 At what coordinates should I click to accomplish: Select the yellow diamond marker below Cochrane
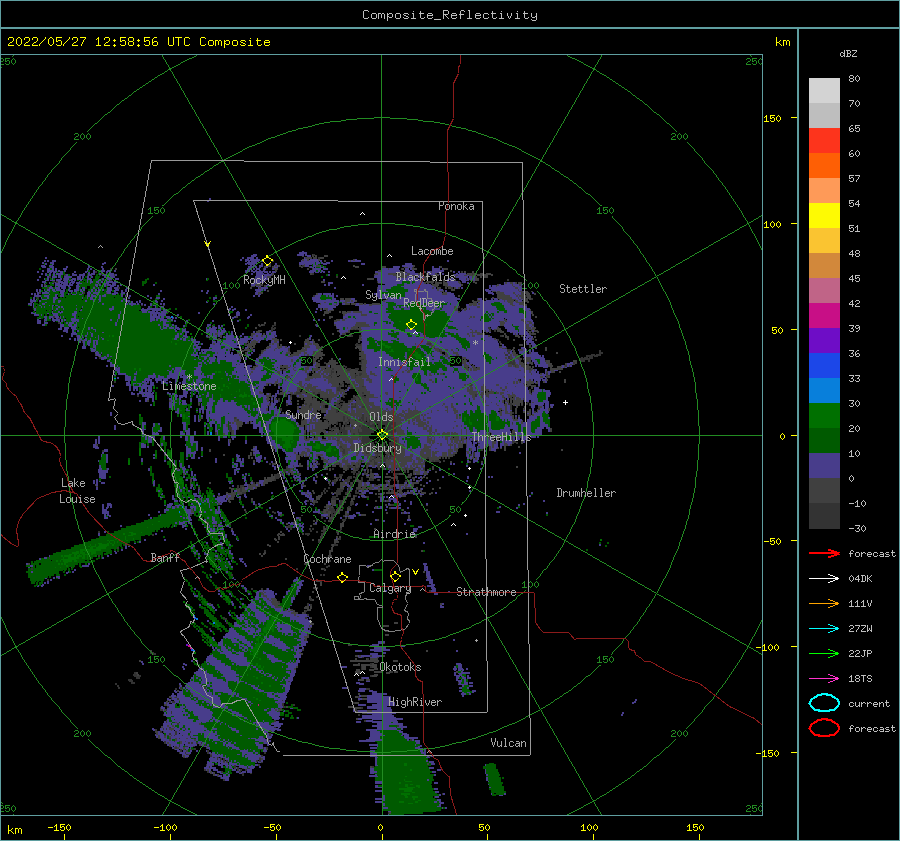click(x=342, y=577)
